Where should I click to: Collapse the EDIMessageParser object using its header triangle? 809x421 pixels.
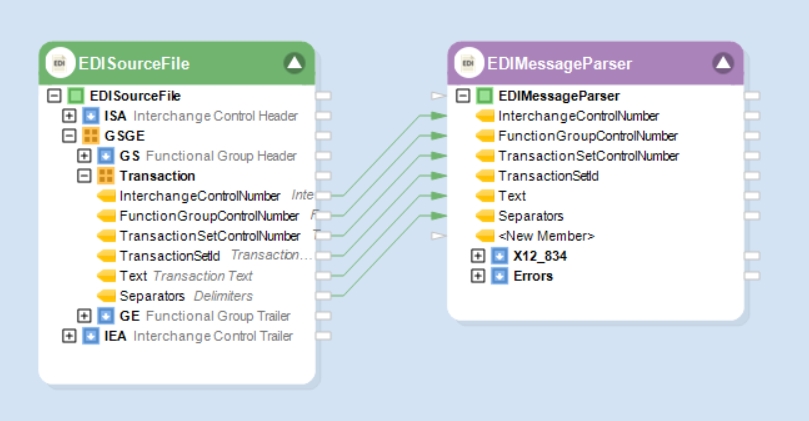click(723, 63)
